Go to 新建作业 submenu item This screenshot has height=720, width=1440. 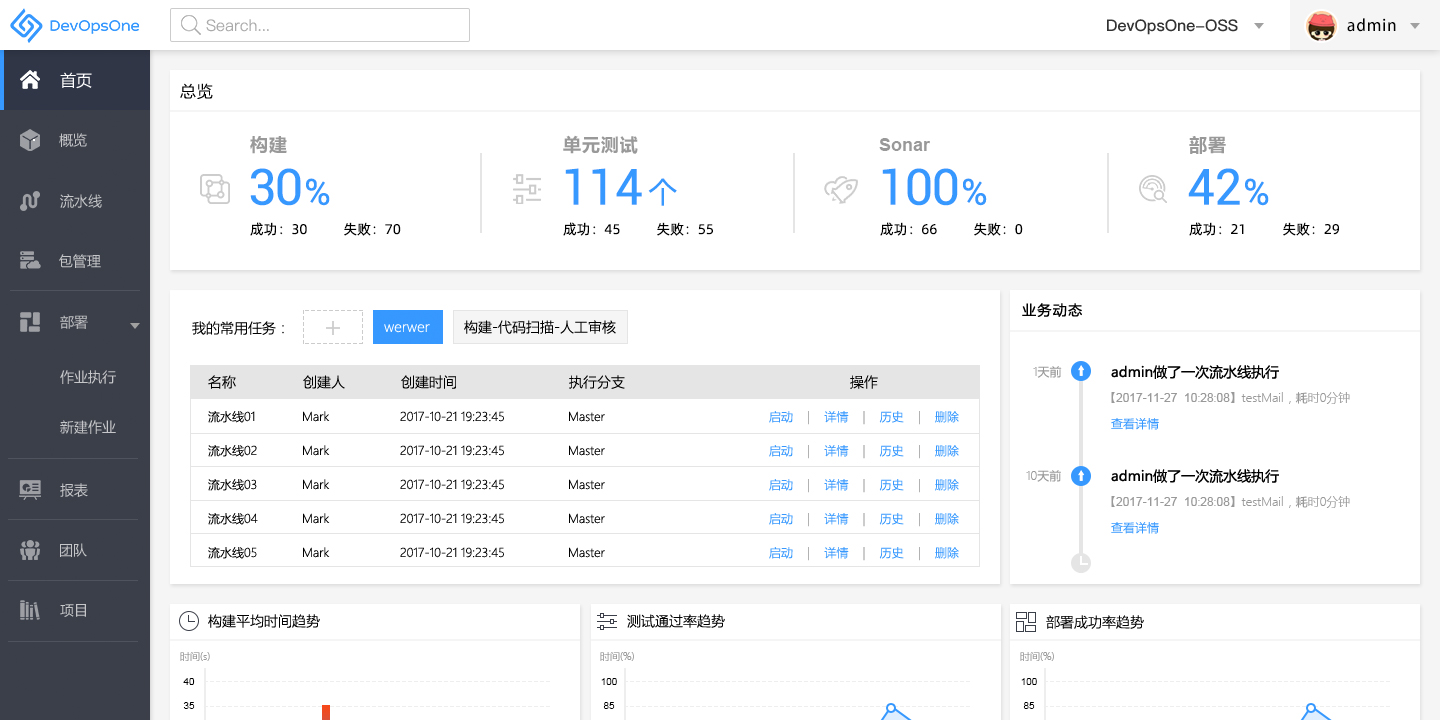[88, 427]
